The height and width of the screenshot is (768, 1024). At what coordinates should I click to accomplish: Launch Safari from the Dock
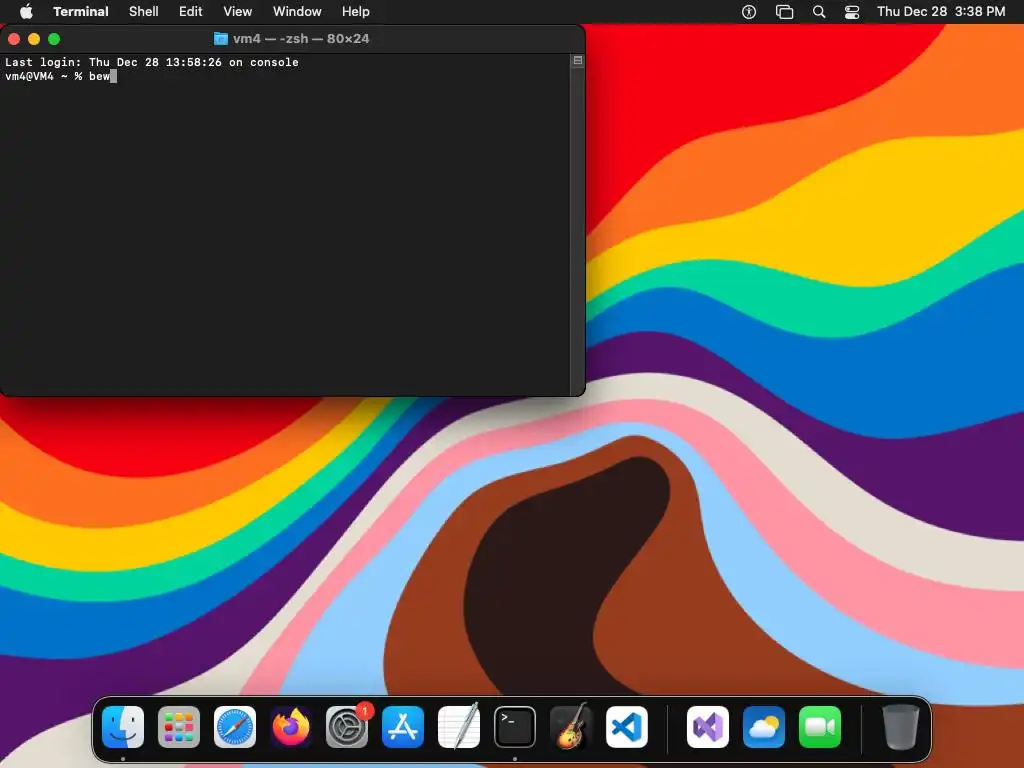click(x=235, y=727)
